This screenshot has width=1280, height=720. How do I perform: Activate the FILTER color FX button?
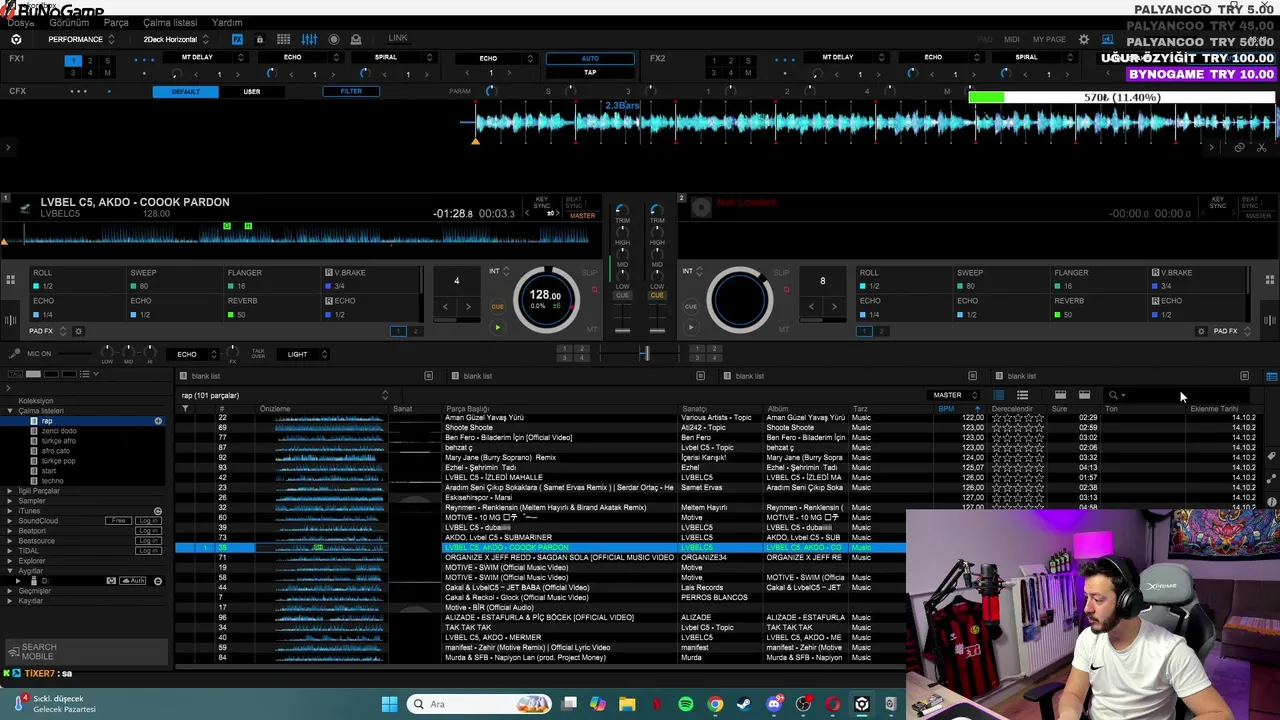point(351,91)
